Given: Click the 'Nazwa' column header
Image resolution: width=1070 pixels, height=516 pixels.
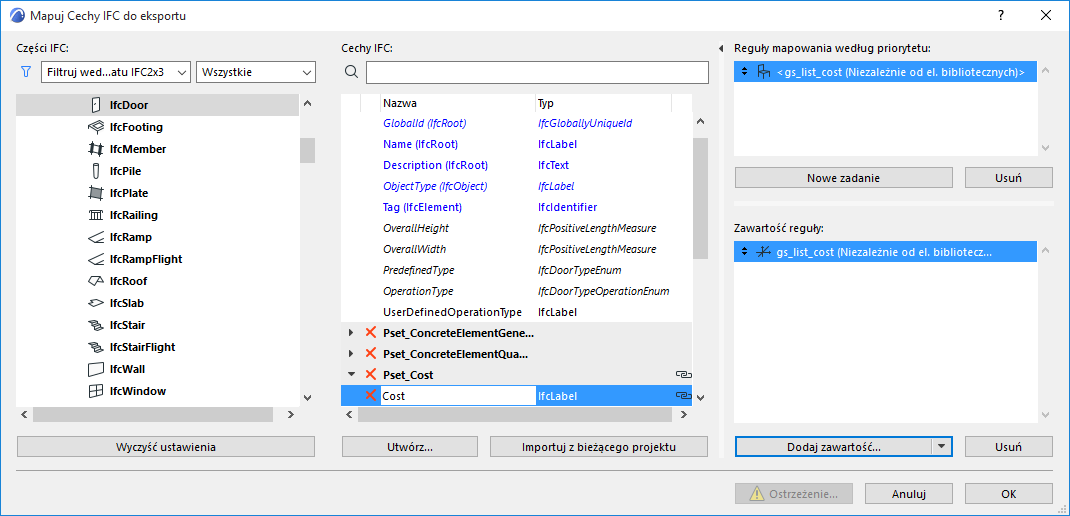Looking at the screenshot, I should [x=457, y=103].
